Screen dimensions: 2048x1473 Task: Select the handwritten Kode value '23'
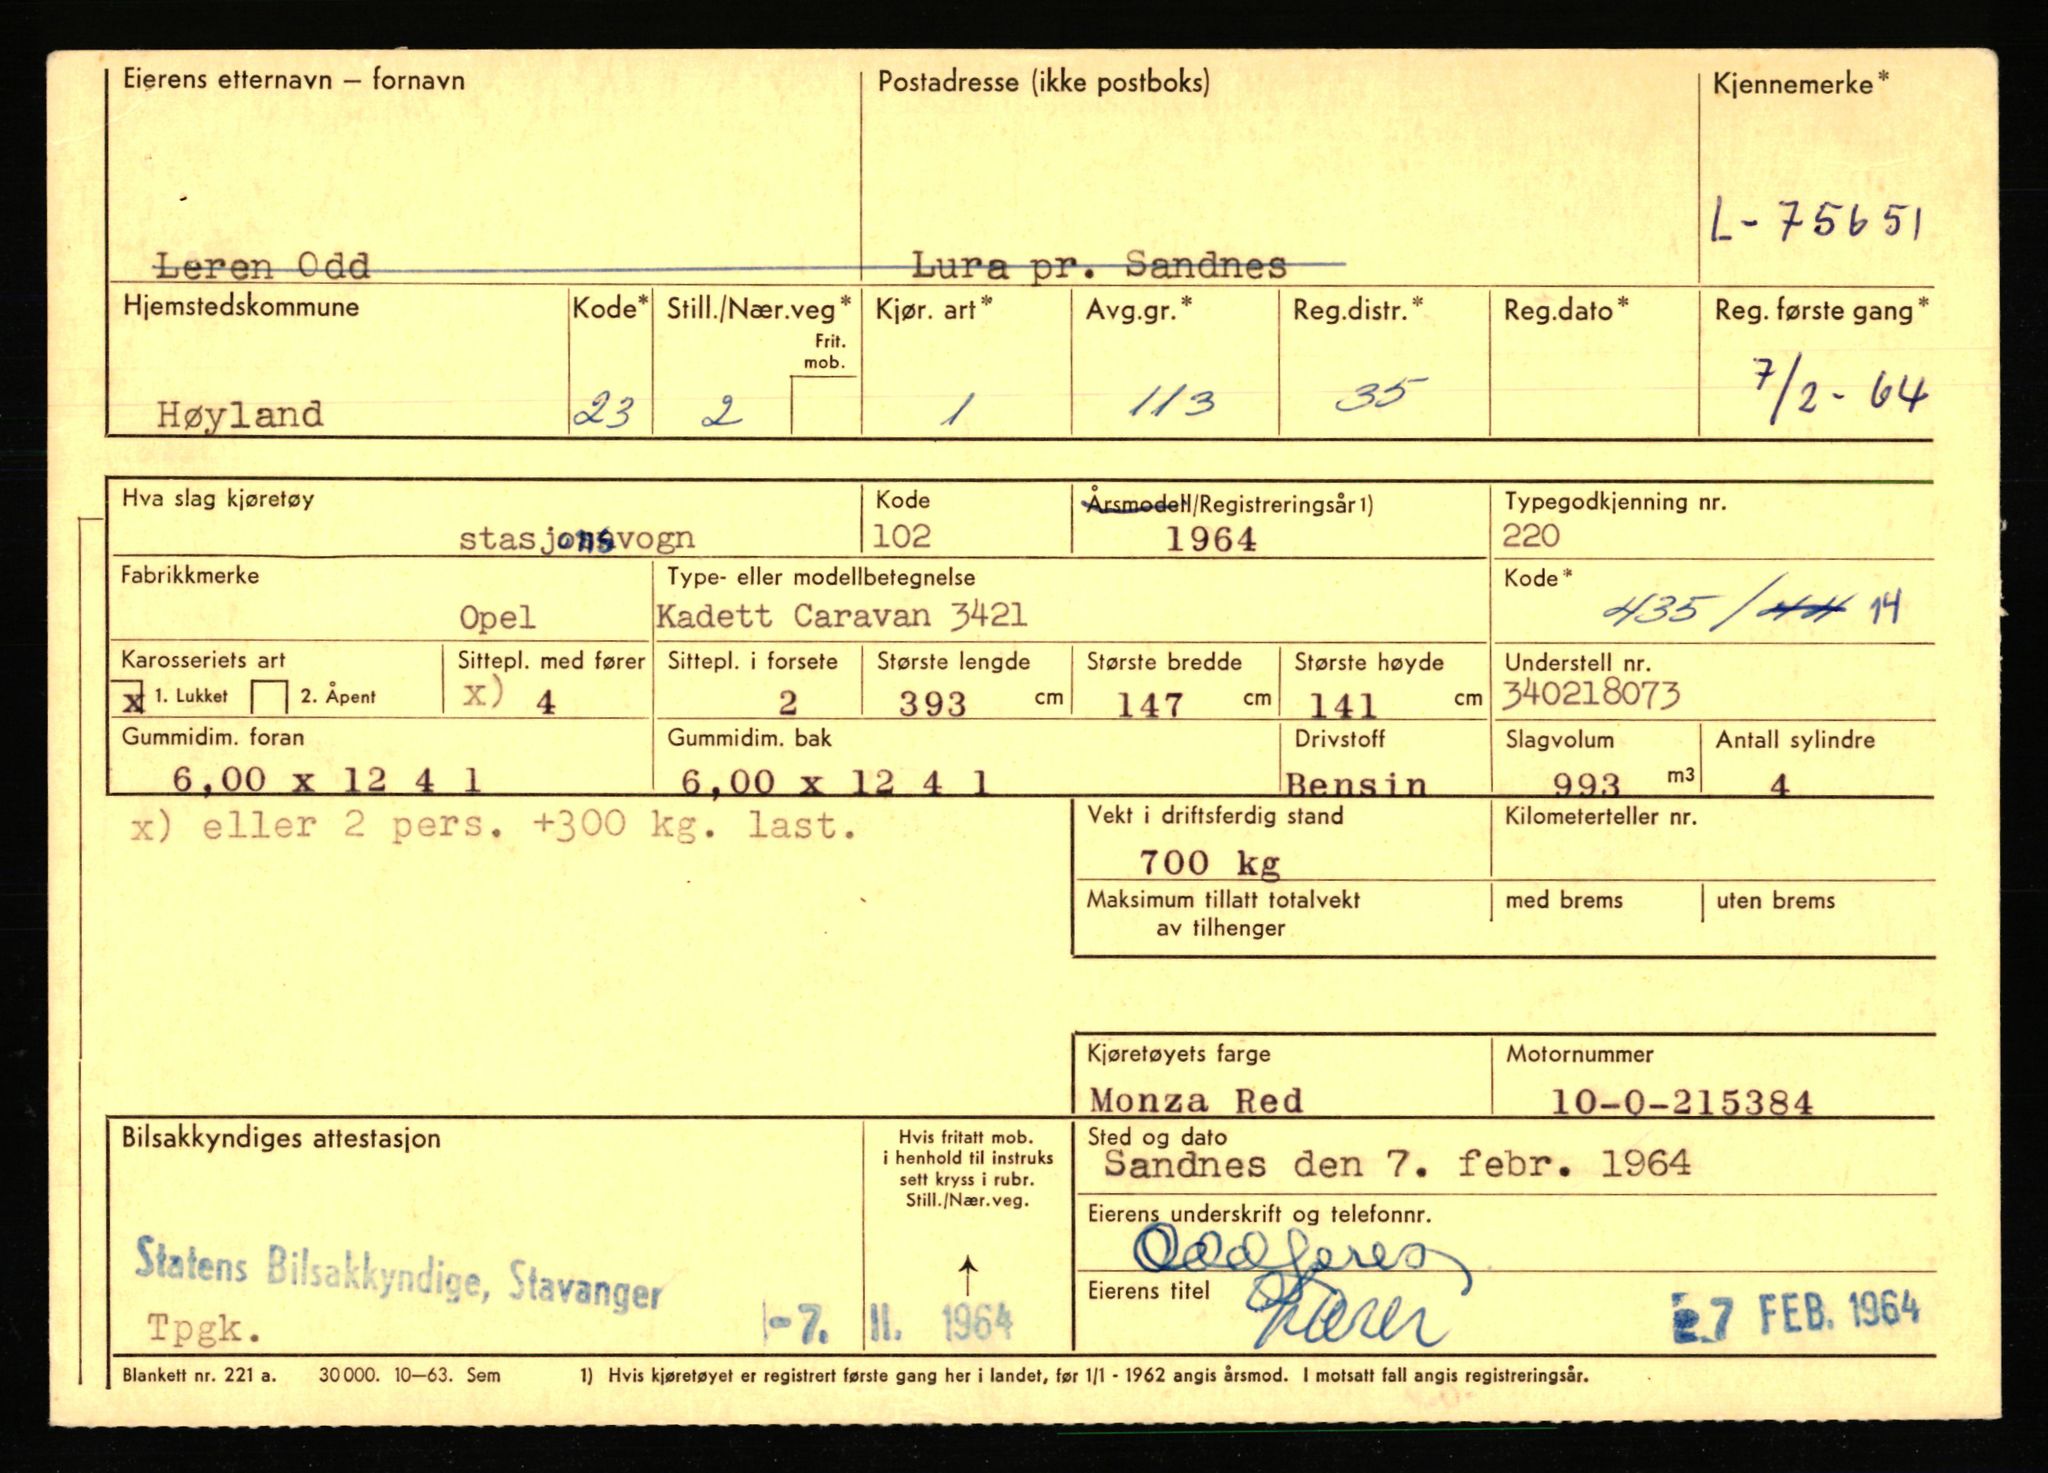click(x=603, y=410)
